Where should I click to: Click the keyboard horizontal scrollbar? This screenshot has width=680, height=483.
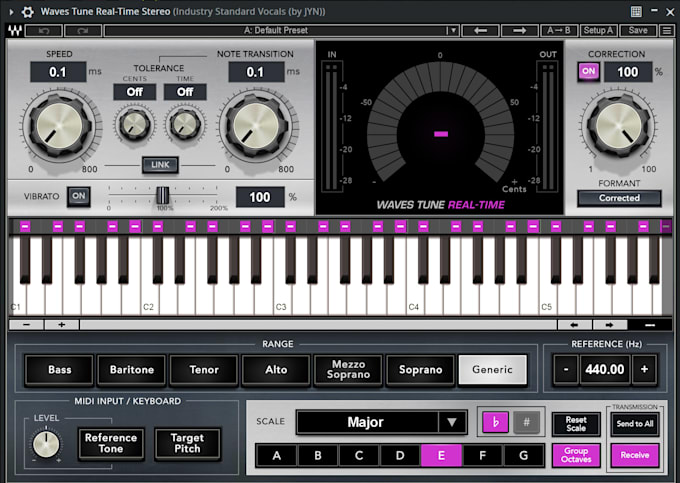point(318,325)
